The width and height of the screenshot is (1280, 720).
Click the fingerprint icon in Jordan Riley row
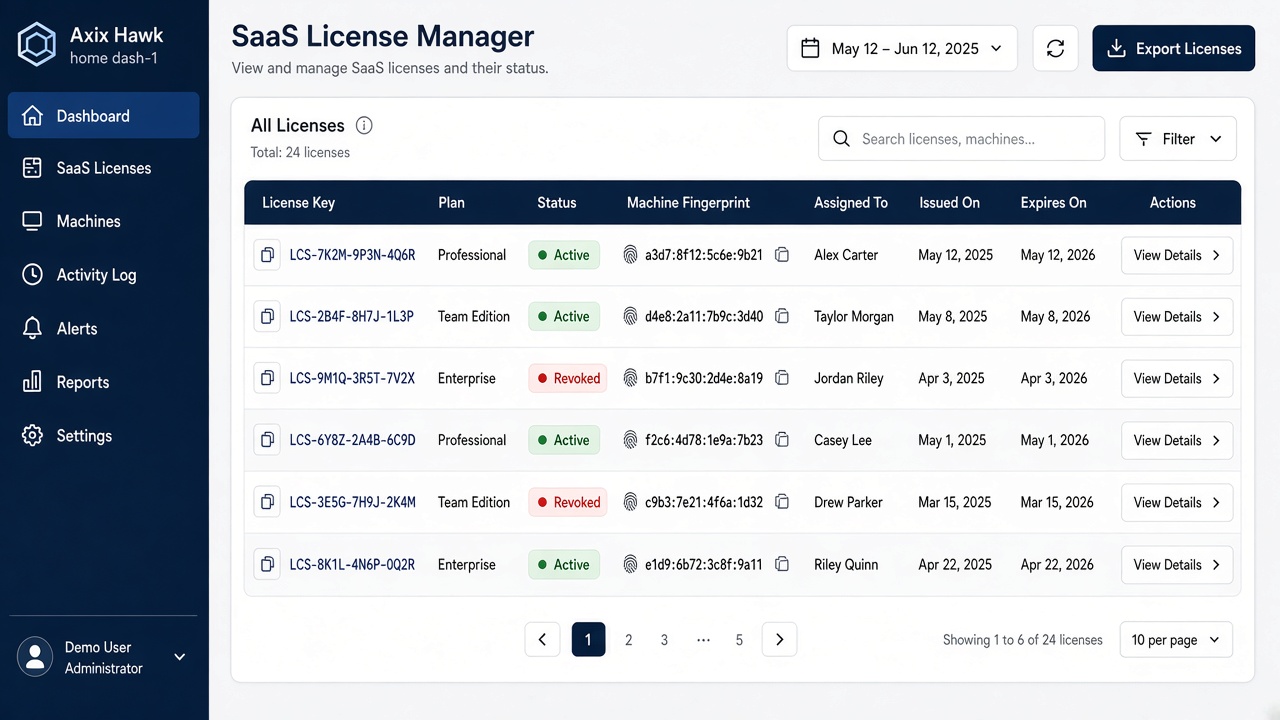point(630,378)
